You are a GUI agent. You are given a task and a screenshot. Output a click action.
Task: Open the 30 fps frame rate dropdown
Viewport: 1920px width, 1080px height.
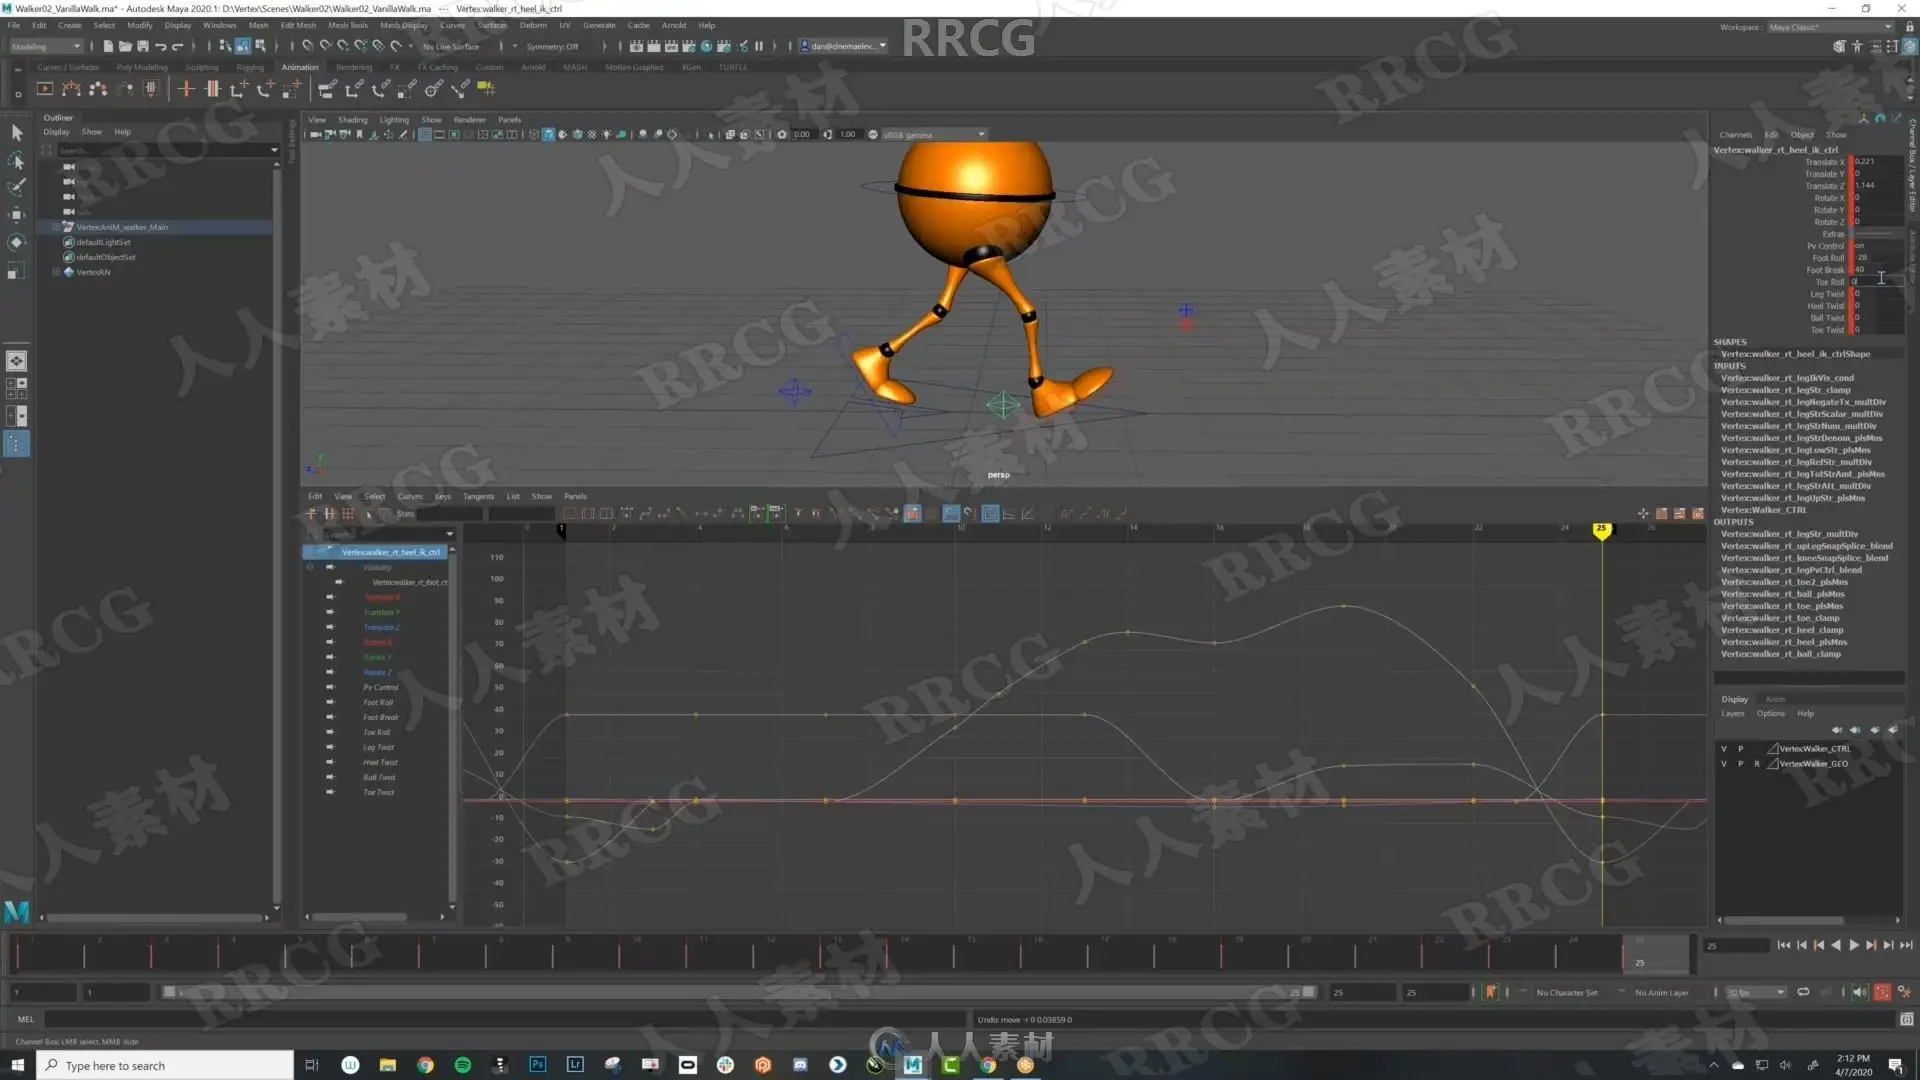point(1756,992)
